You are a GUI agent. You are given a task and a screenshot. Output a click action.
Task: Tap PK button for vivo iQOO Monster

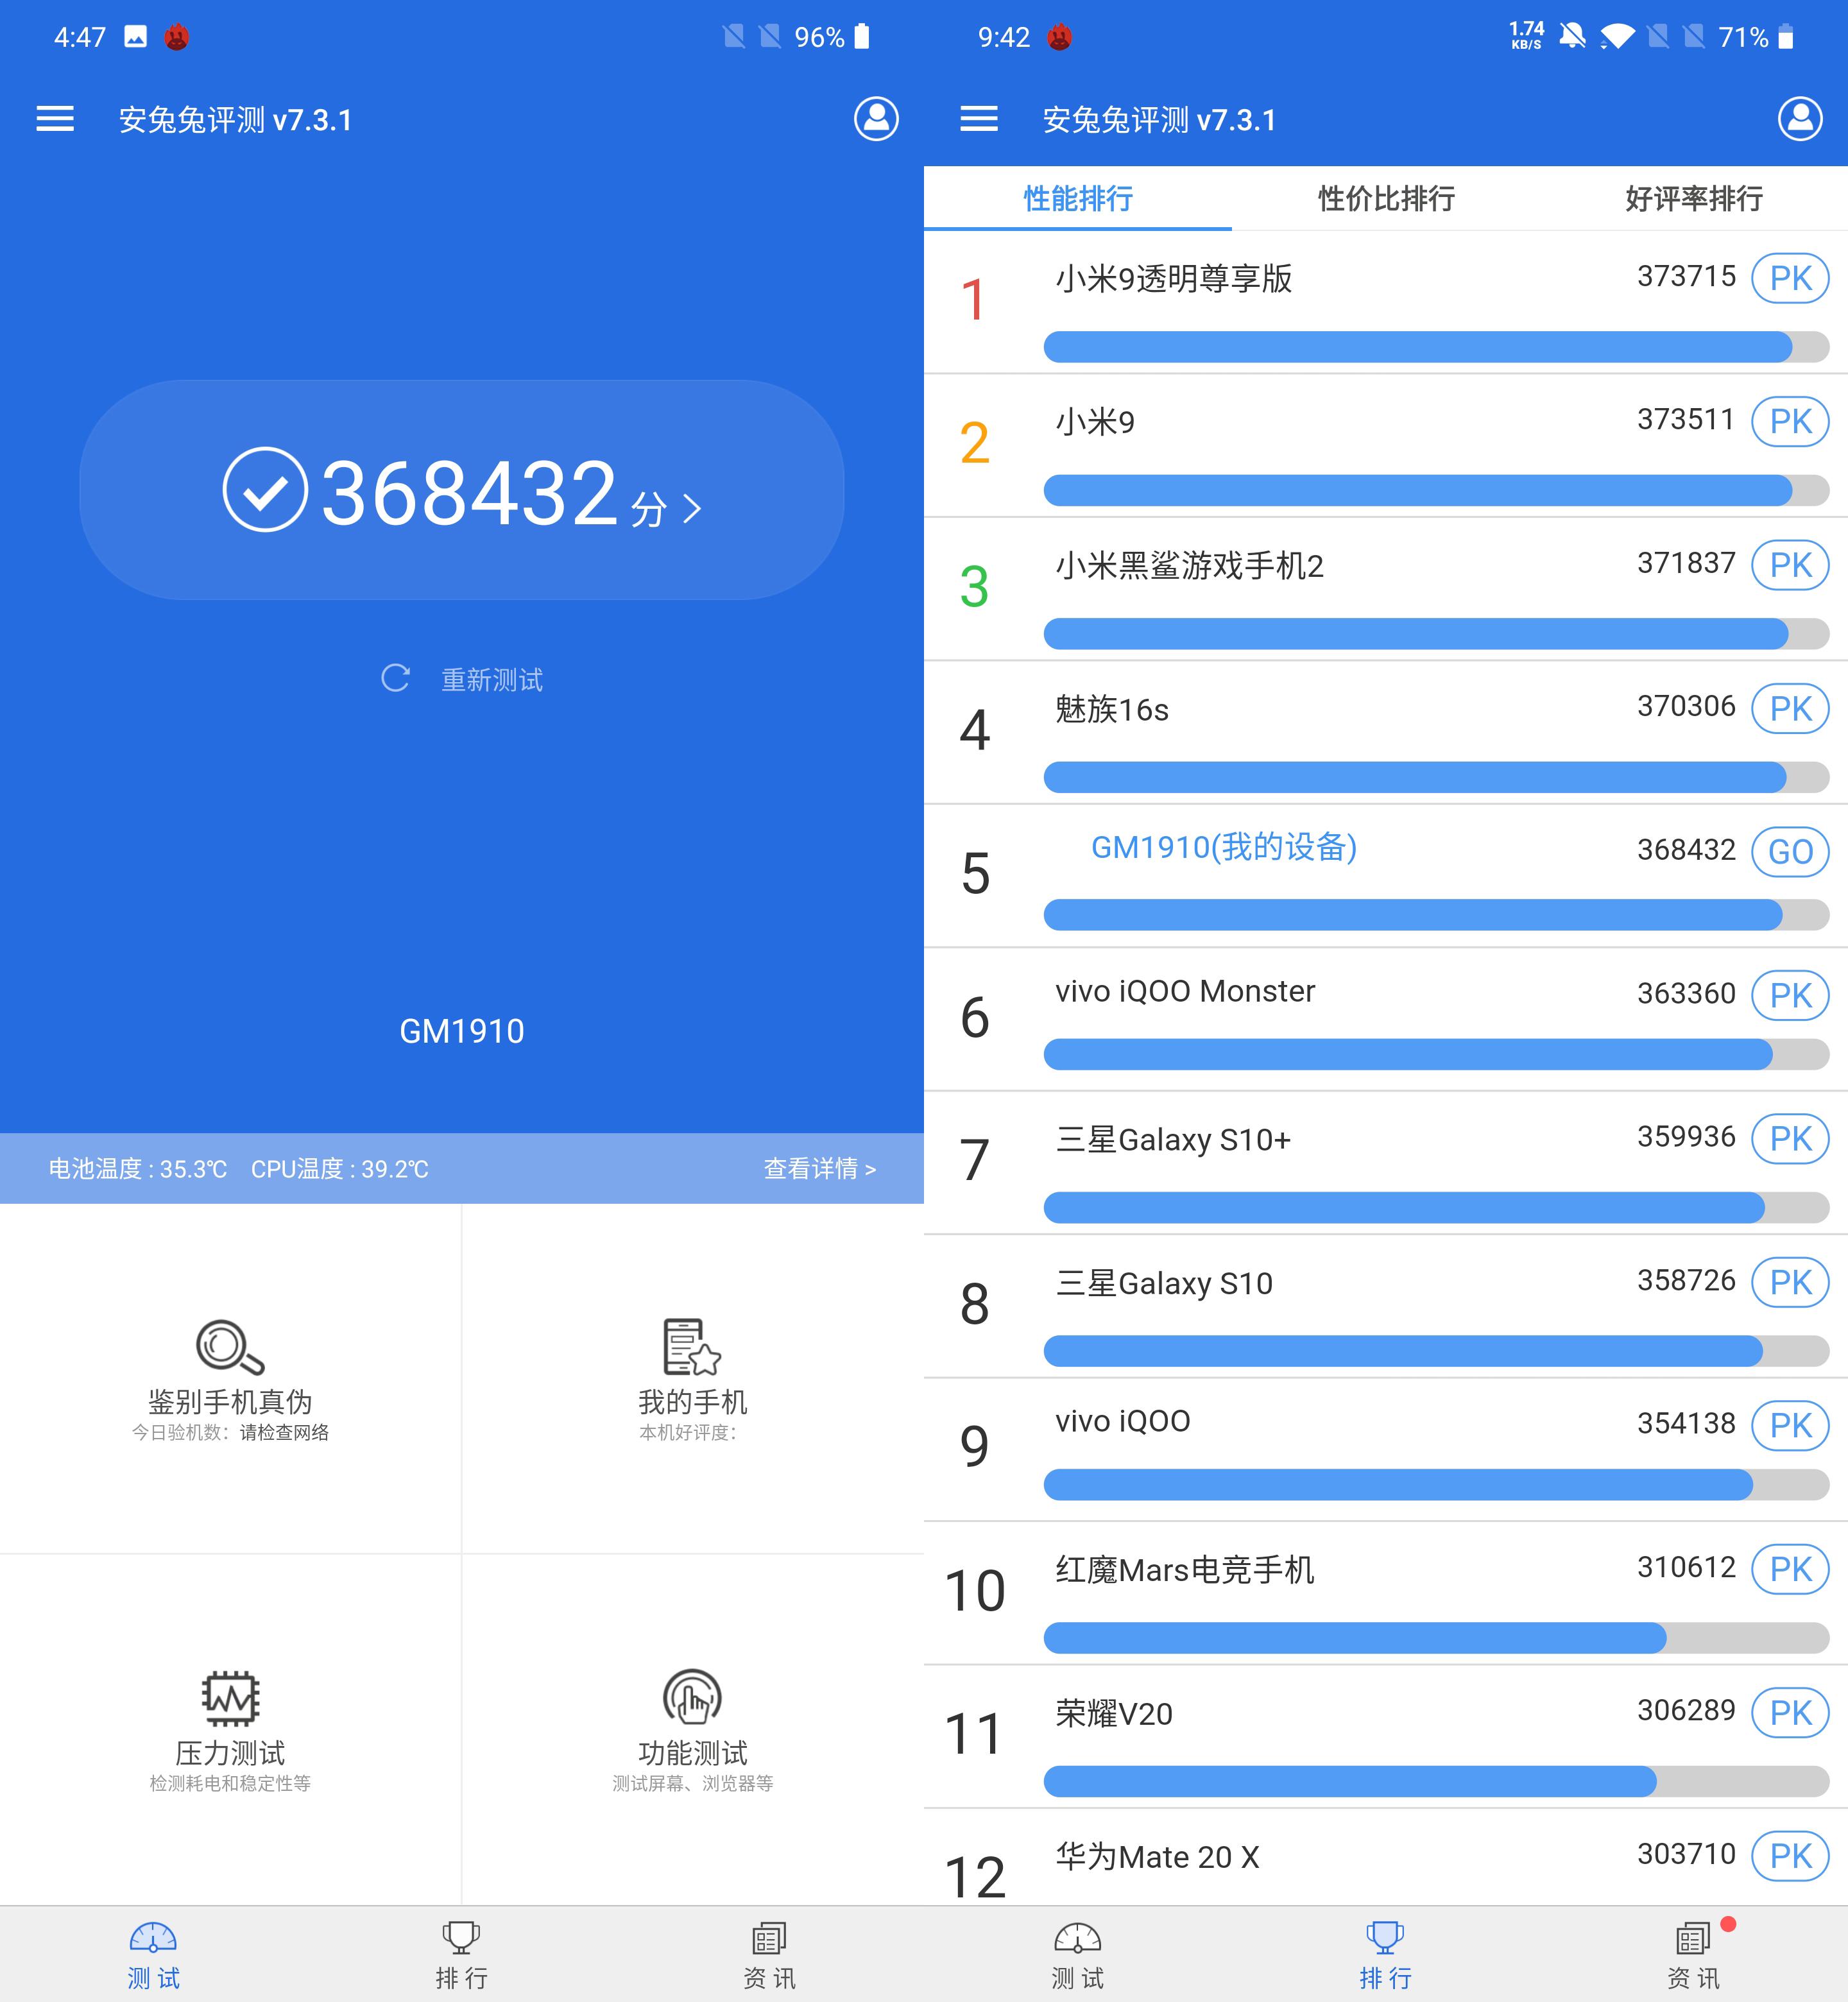(1789, 995)
